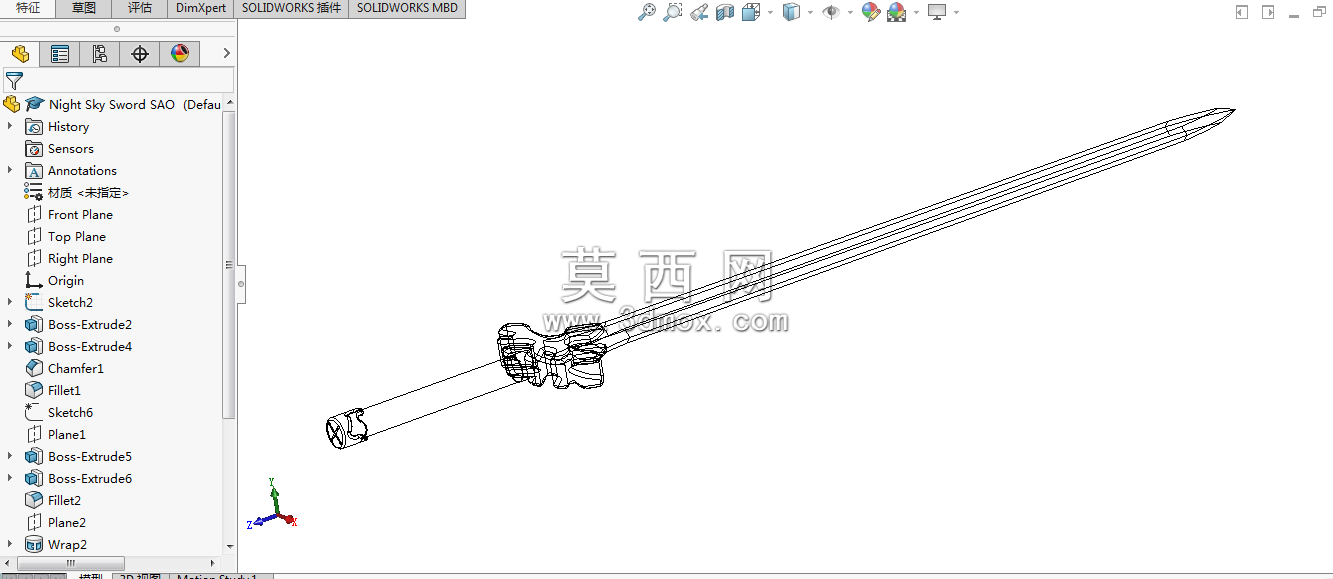Select the Boss-Extrude5 feature icon
Viewport: 1333px width, 579px height.
[34, 457]
